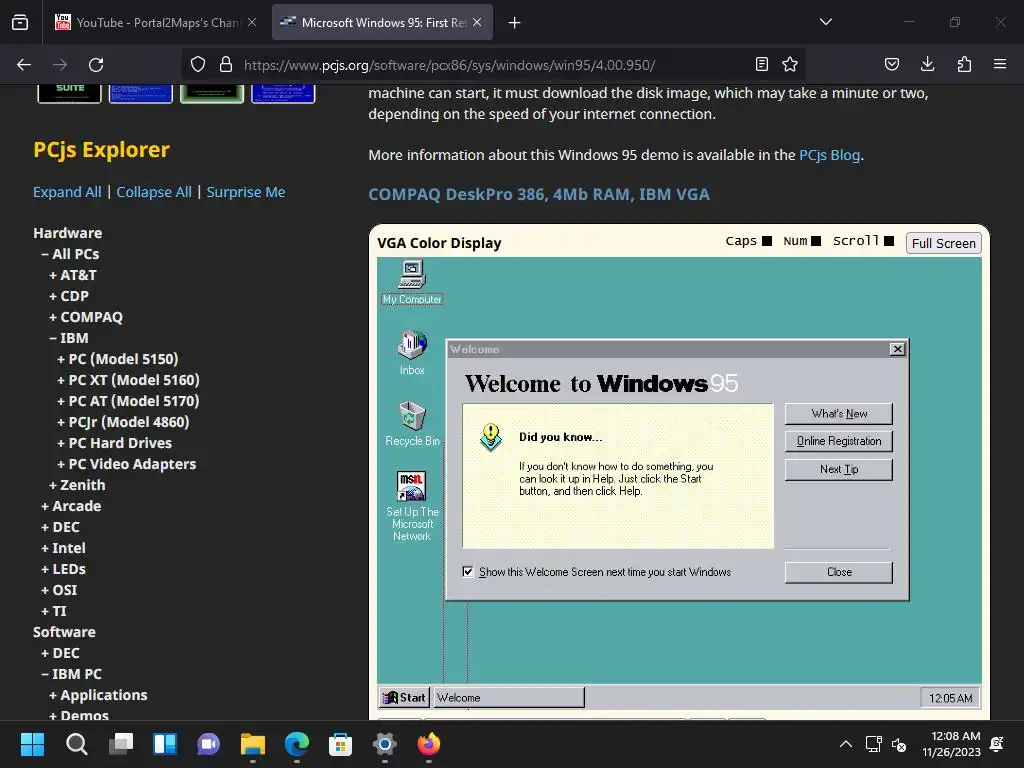Expand the Arcade tree node
The image size is (1024, 768).
tap(71, 506)
